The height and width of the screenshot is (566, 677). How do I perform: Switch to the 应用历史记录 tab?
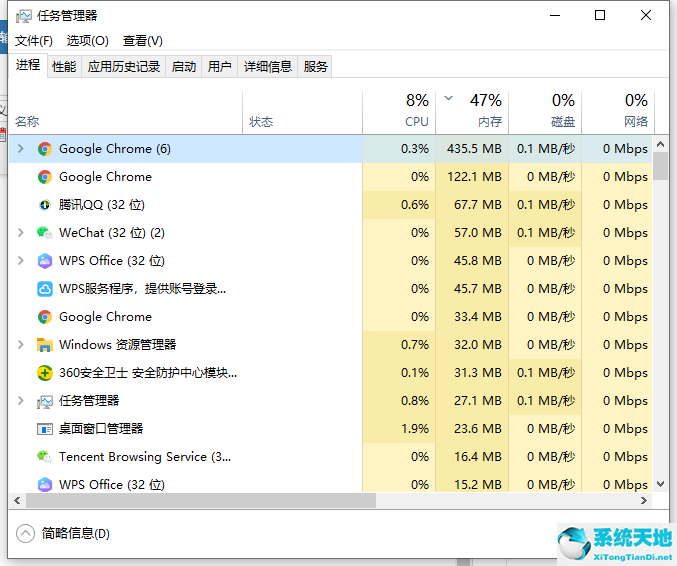coord(123,66)
